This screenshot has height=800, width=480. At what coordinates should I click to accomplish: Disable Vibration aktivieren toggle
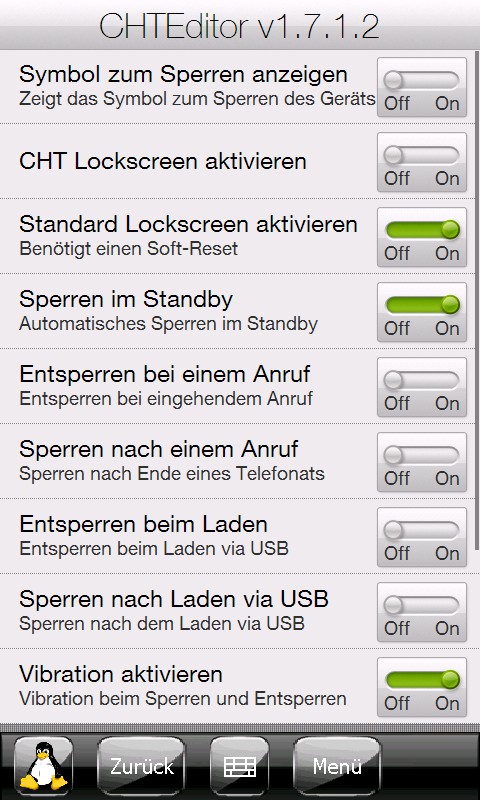(x=422, y=687)
